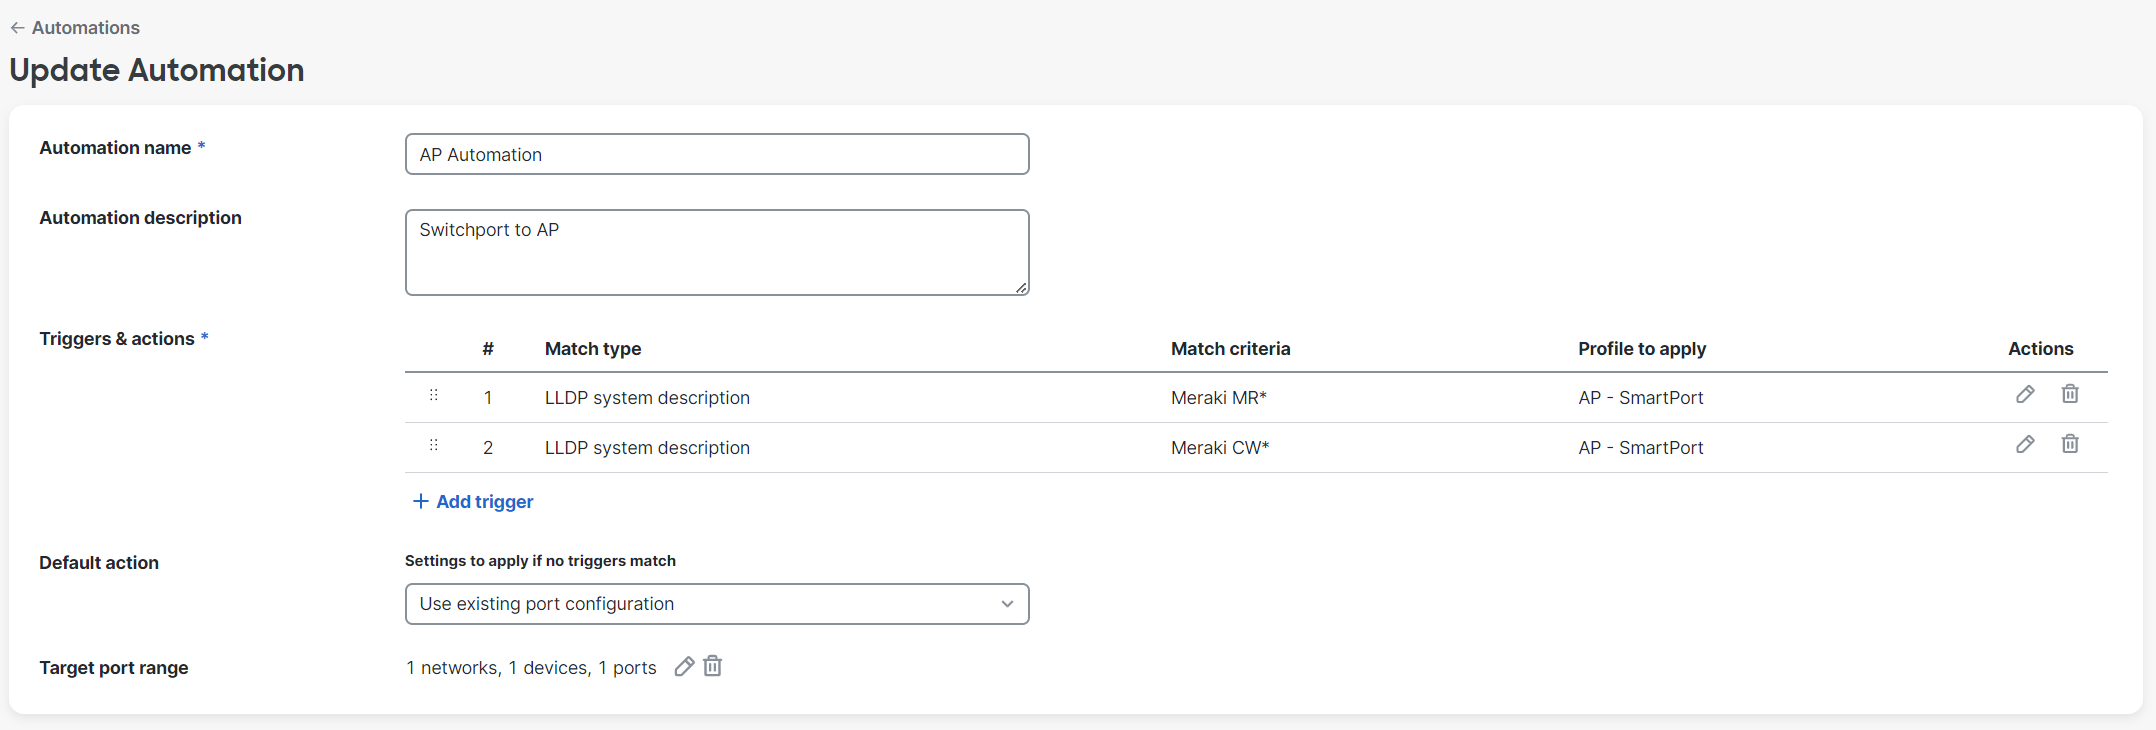Go back to Automations page
Viewport: 2156px width, 730px height.
85,28
